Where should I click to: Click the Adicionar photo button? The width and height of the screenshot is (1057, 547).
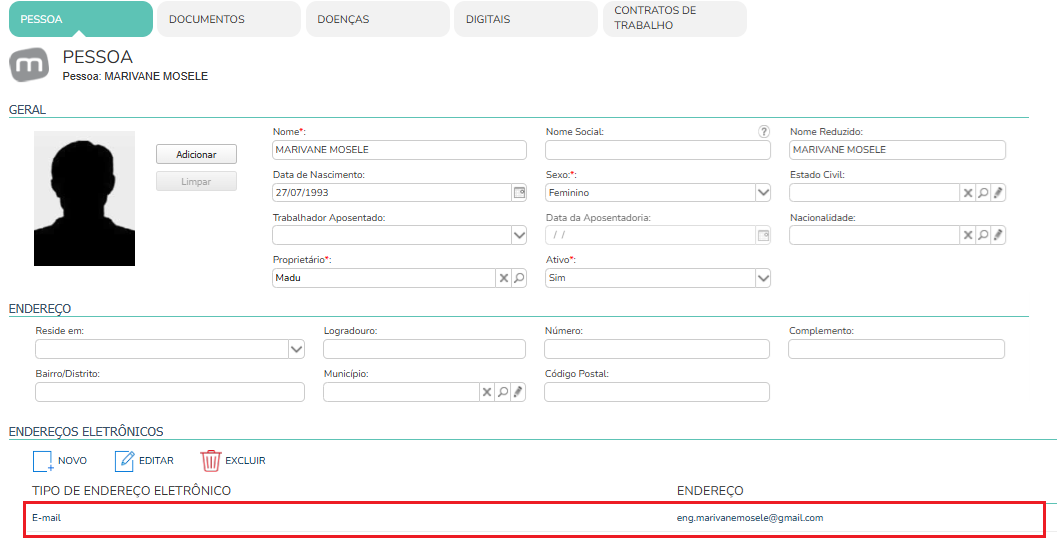(196, 154)
